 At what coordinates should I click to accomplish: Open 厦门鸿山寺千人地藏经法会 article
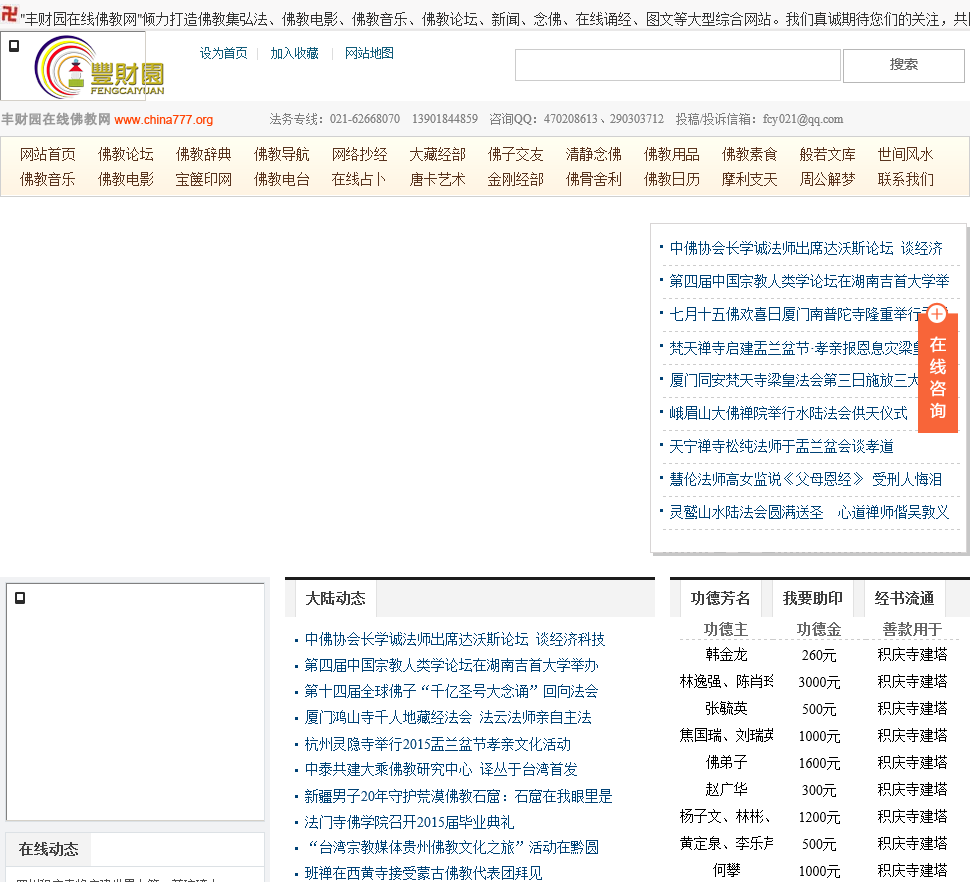(448, 717)
